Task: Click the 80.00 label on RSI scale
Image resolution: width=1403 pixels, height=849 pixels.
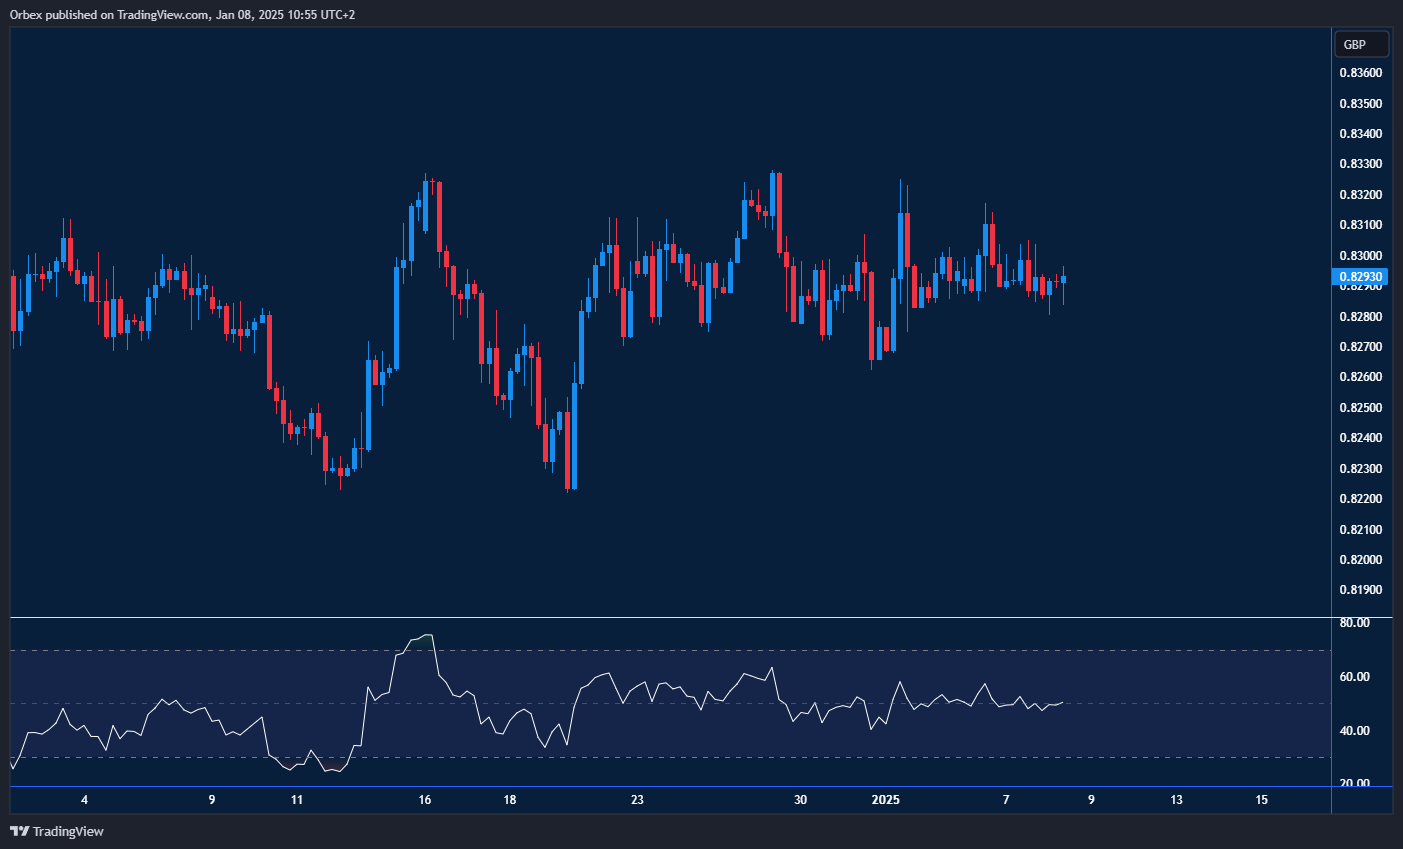Action: pyautogui.click(x=1354, y=623)
